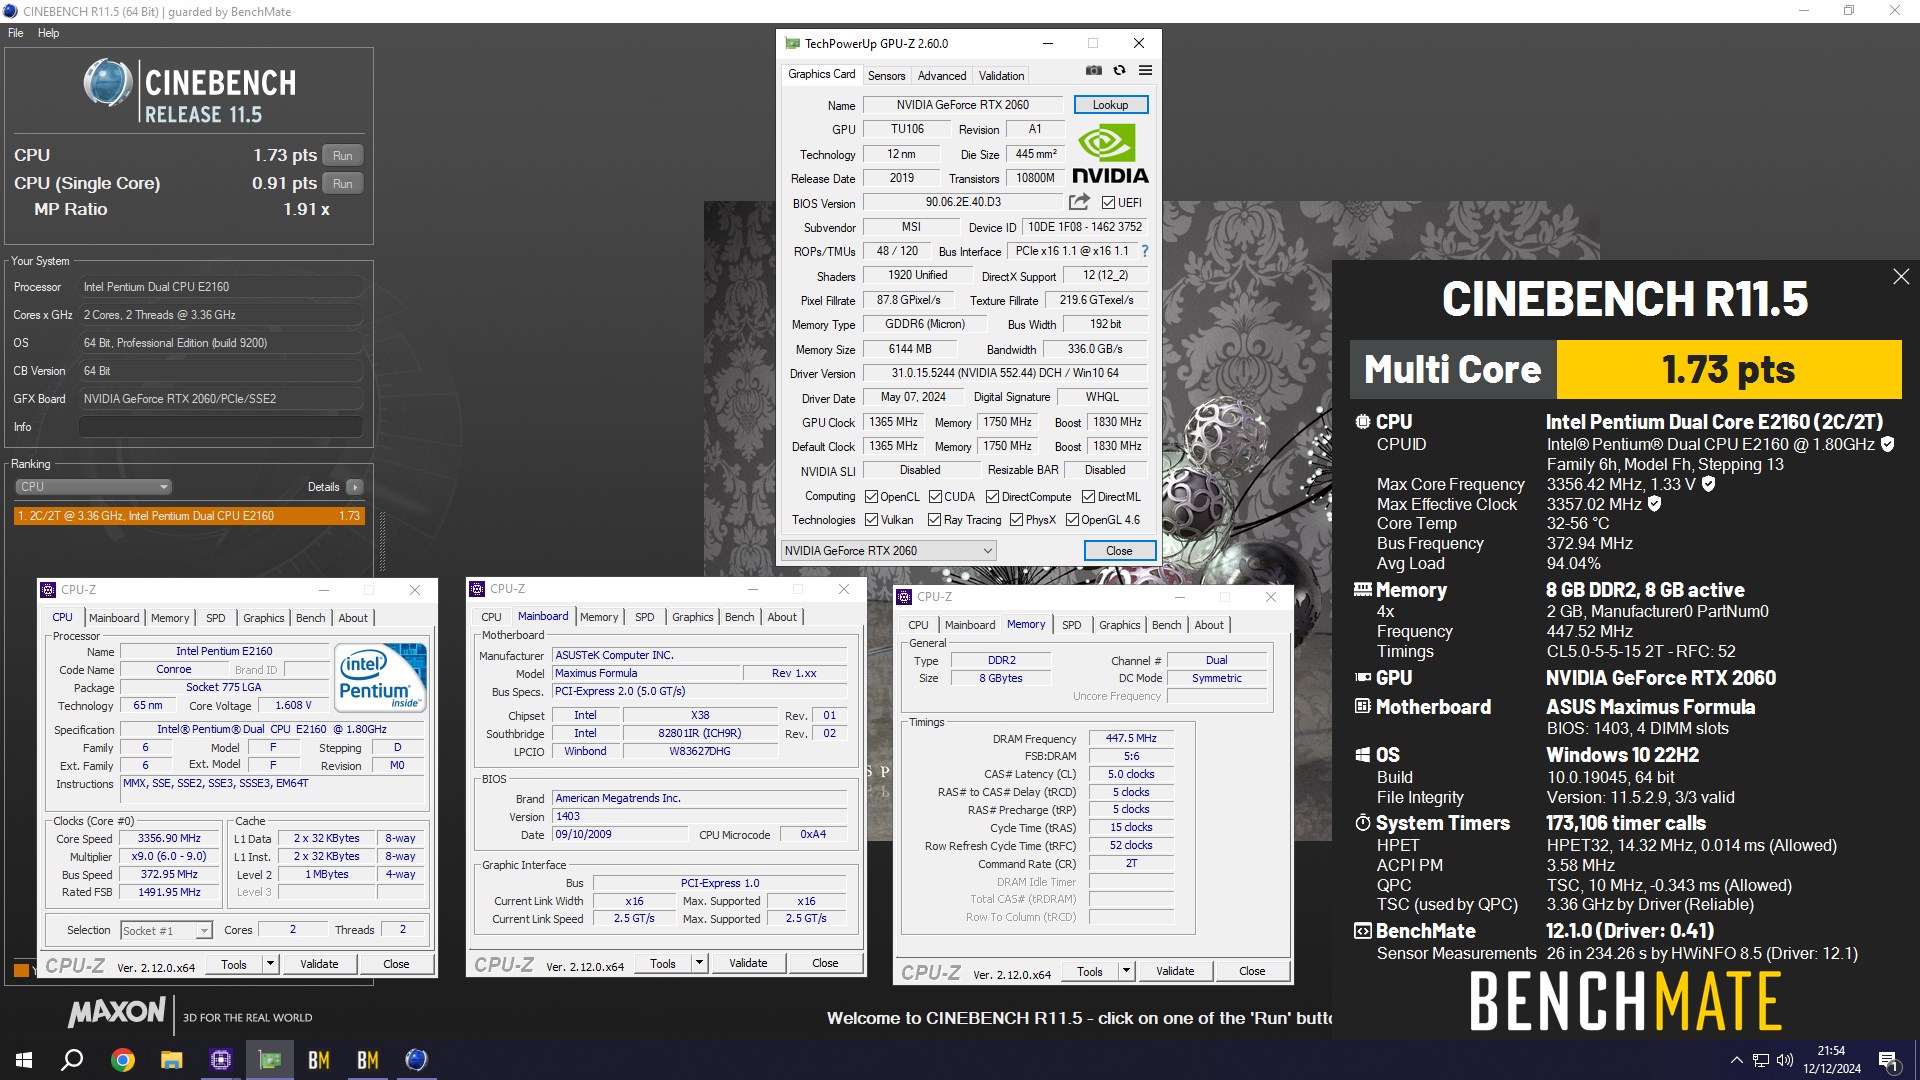Screen dimensions: 1920x1080
Task: Click the Intel Pentium inside logo
Action: (x=381, y=677)
